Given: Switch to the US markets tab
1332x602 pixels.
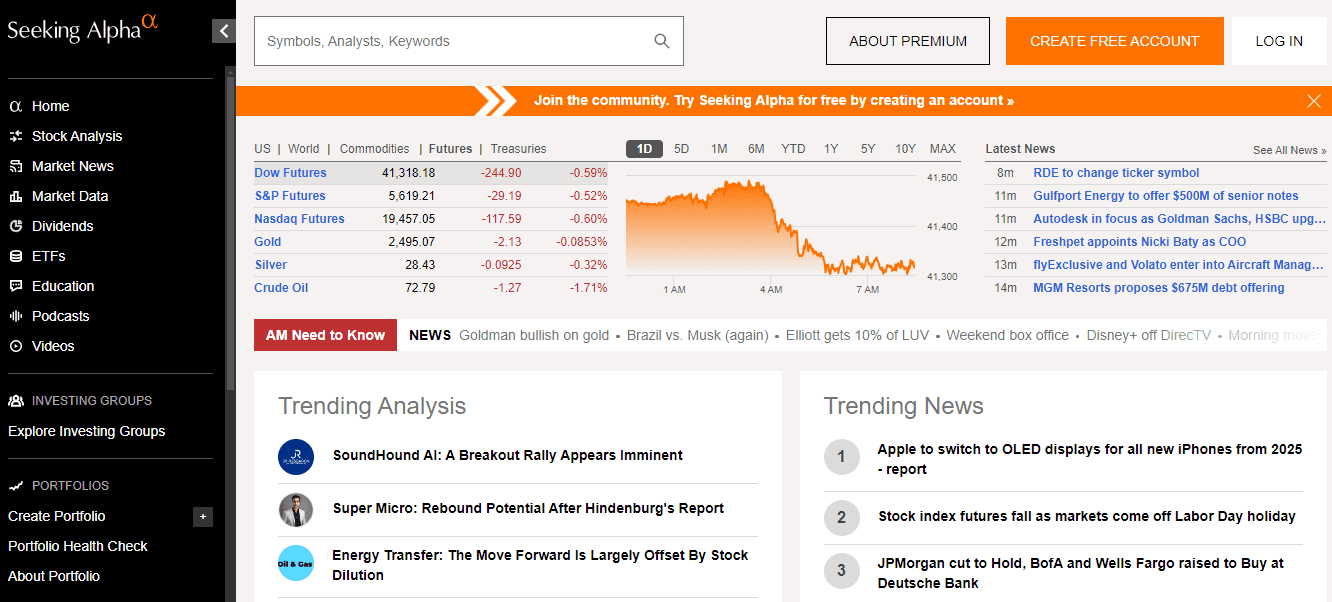Looking at the screenshot, I should pos(262,149).
